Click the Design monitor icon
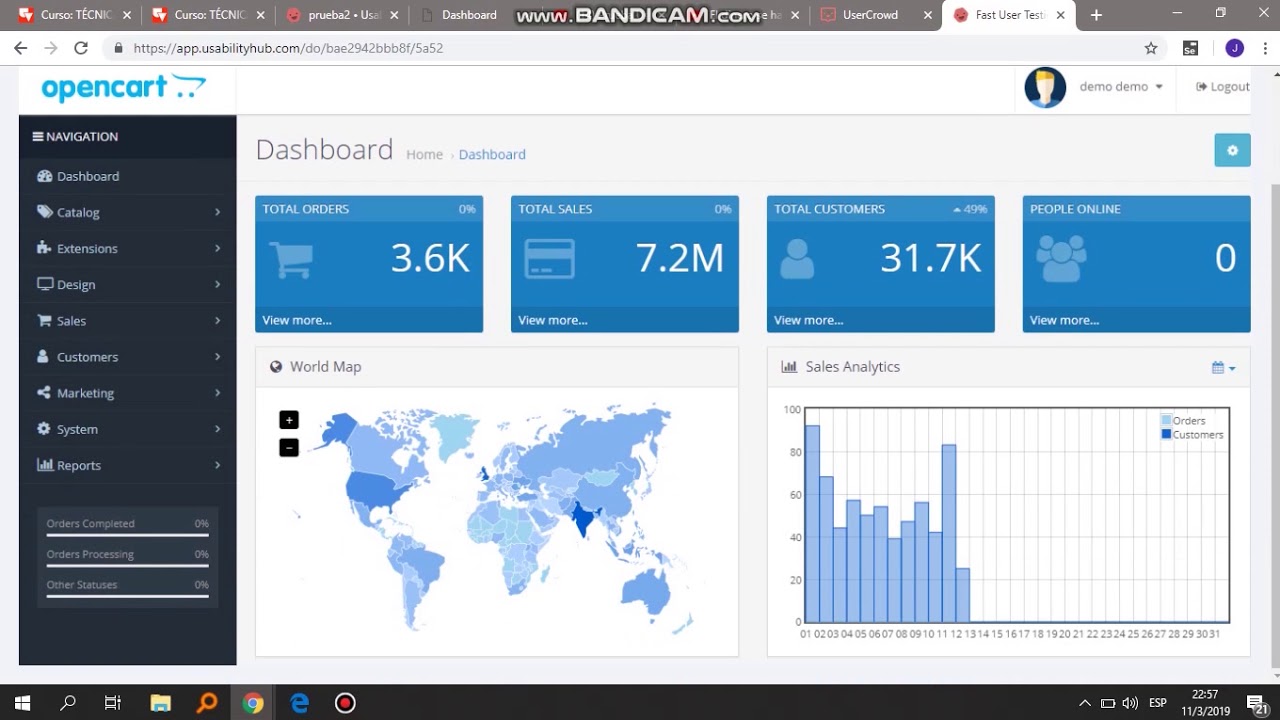 coord(44,284)
